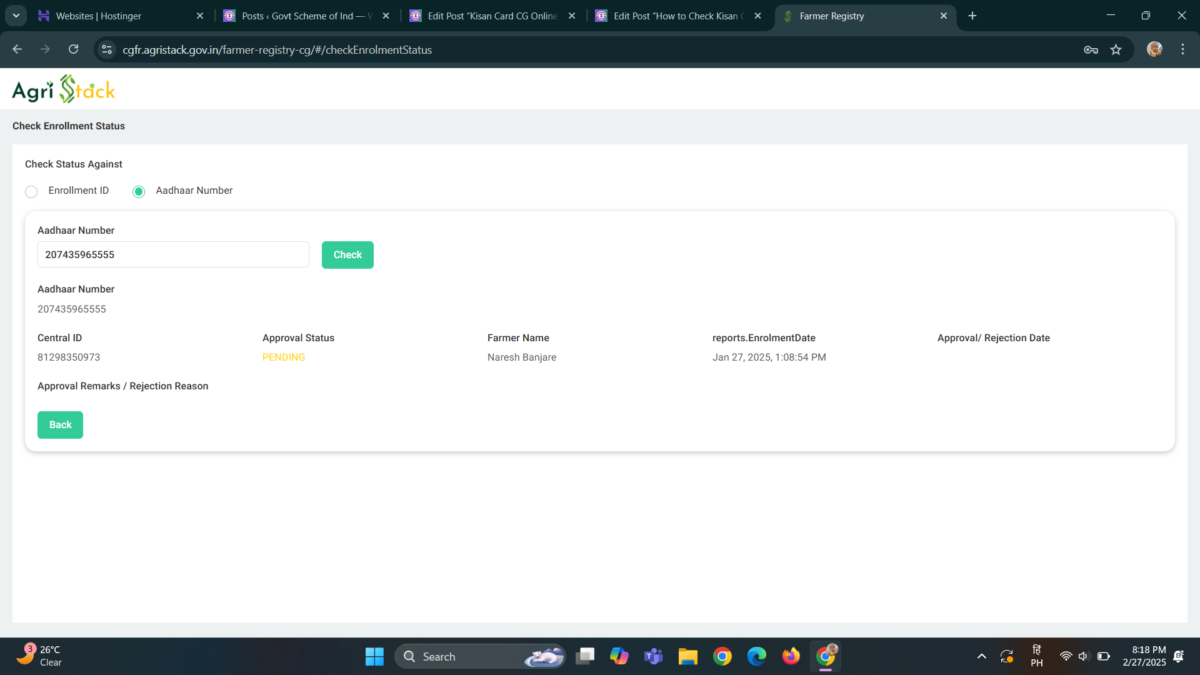Click the green Check button

[348, 255]
